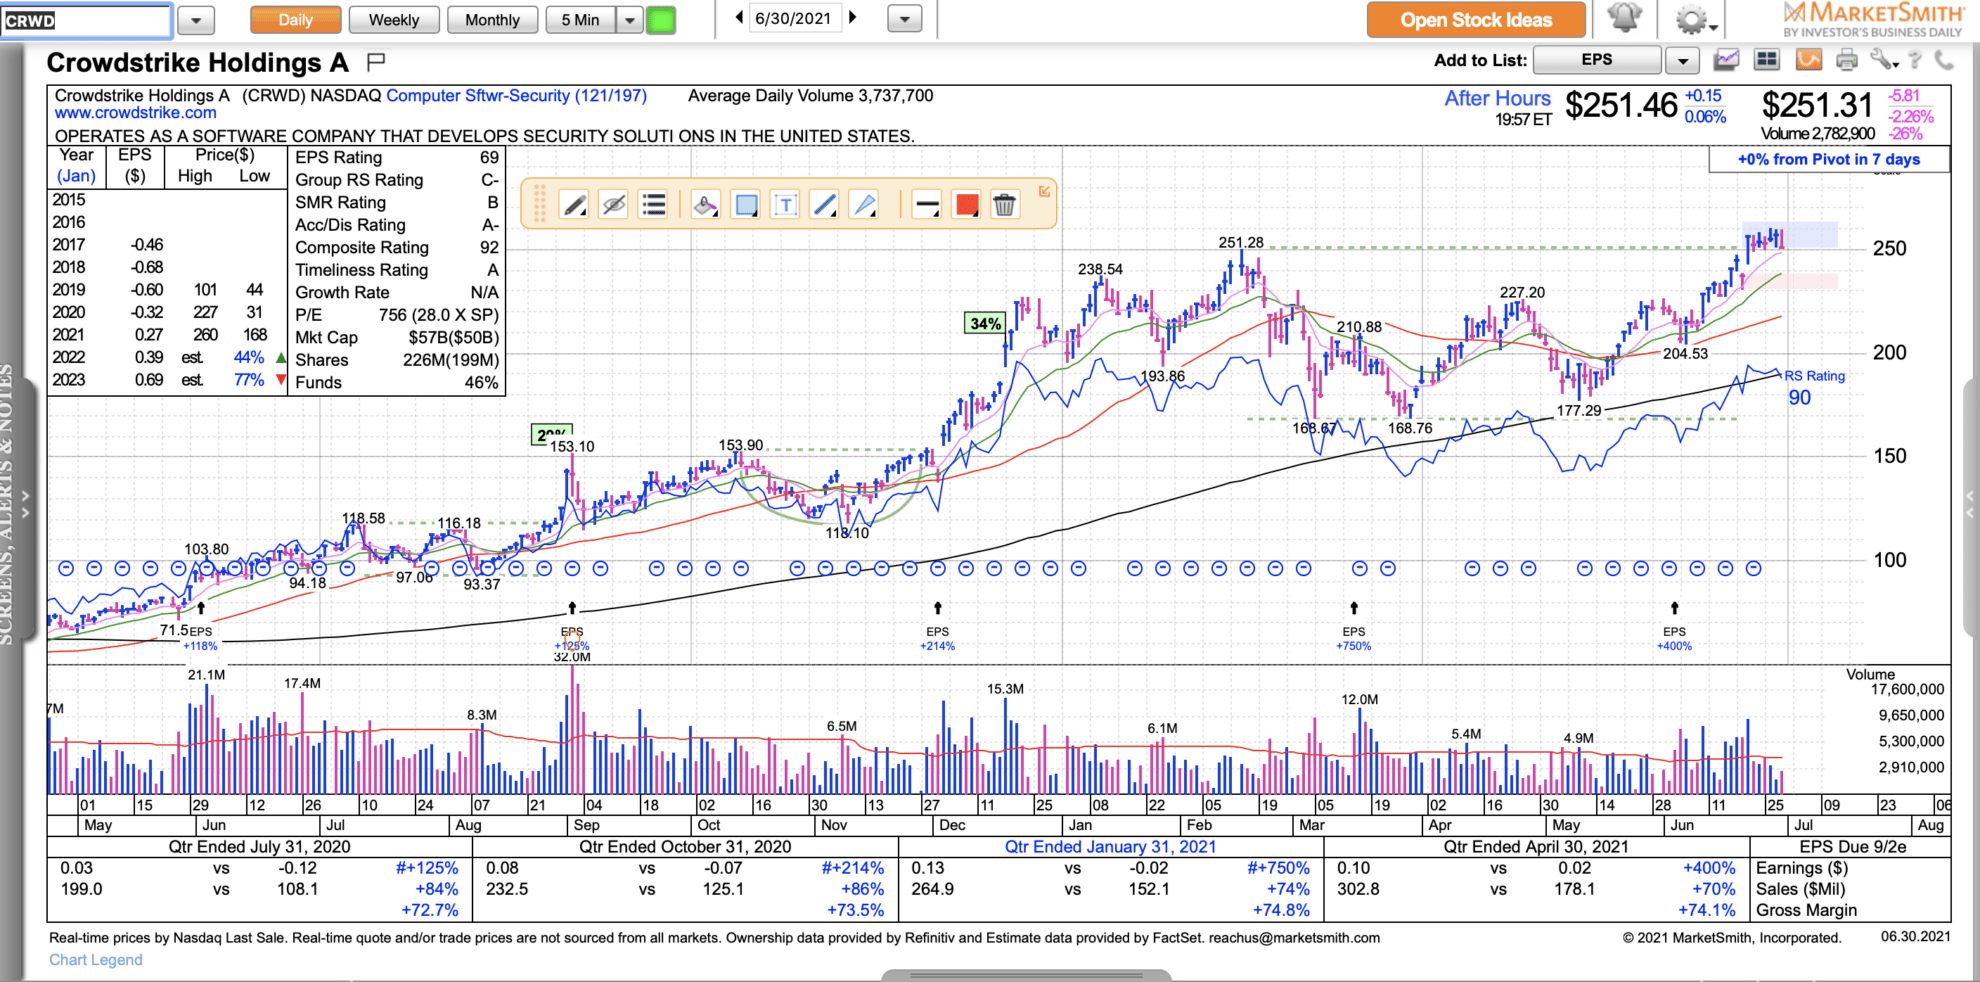Open the symbol history dropdown

pos(196,20)
